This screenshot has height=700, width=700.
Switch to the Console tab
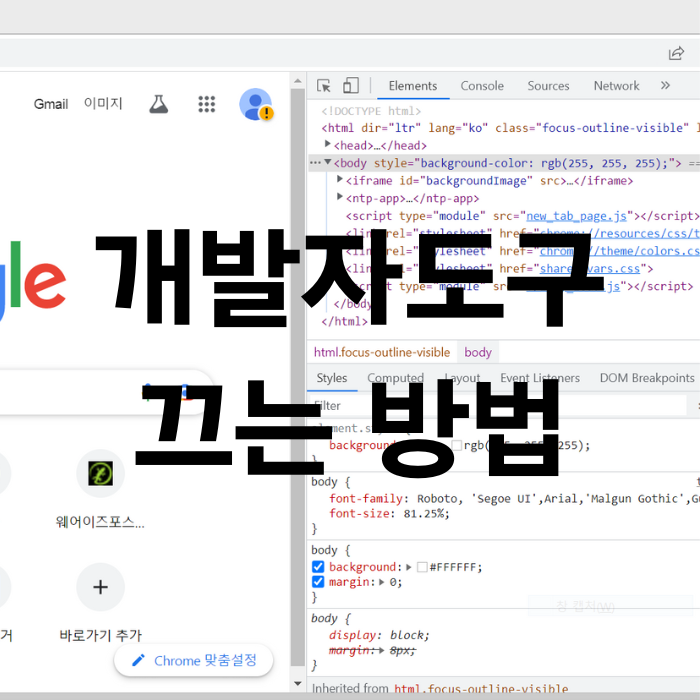click(x=482, y=86)
